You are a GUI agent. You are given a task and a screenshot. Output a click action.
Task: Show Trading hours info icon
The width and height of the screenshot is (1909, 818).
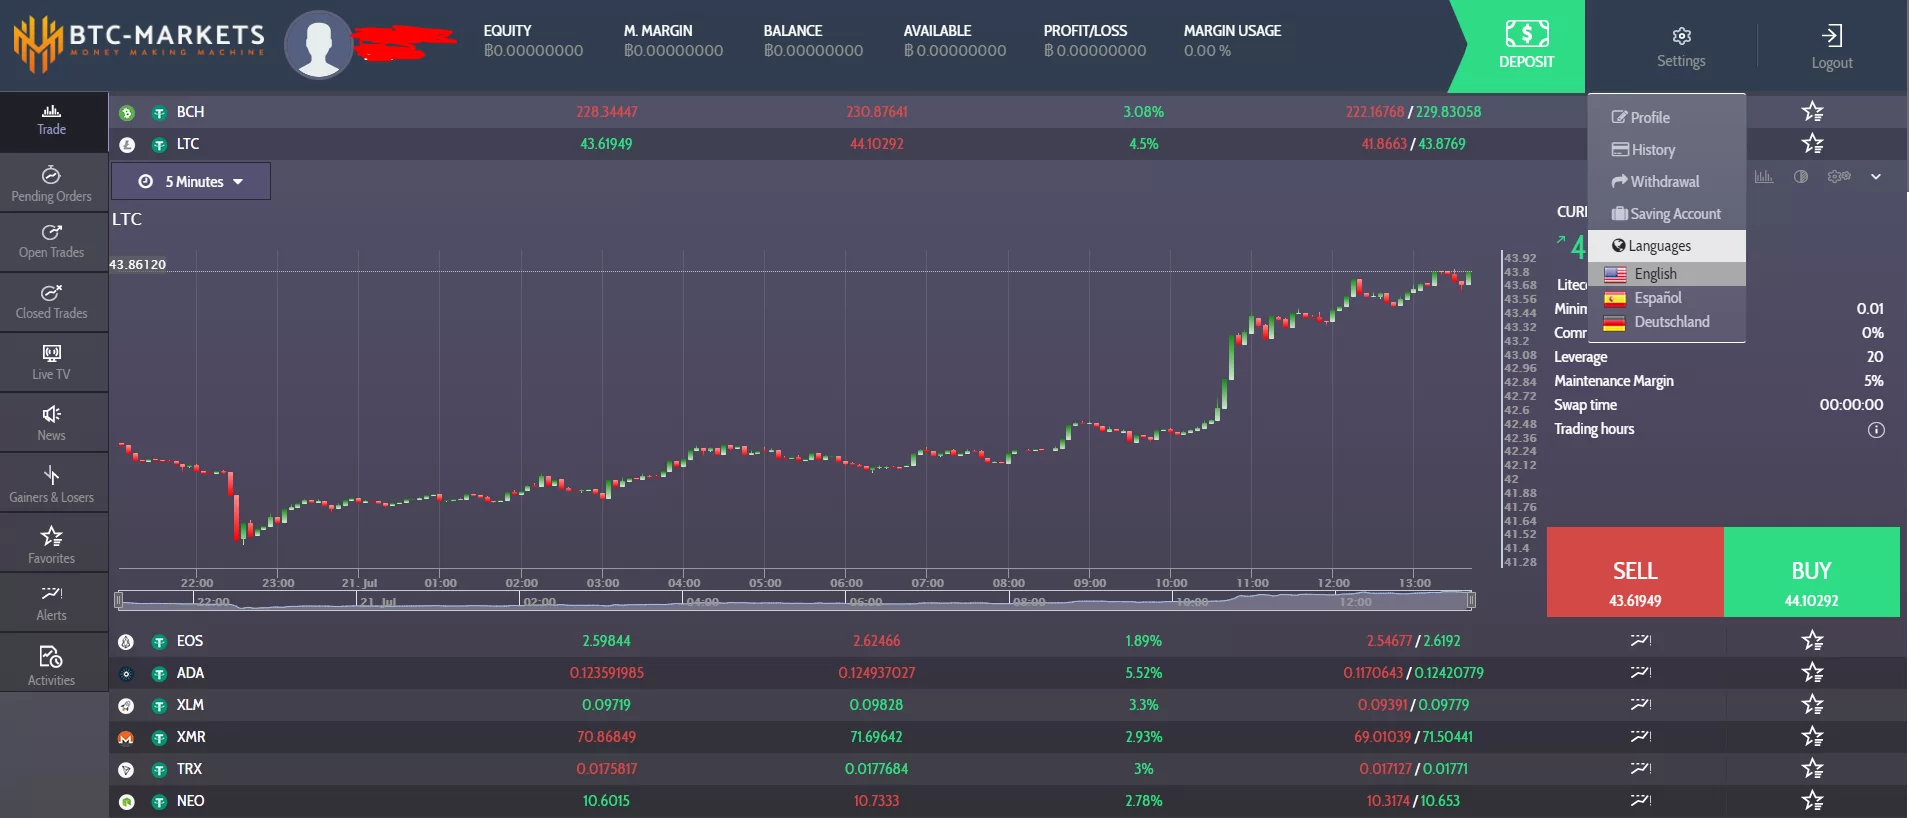[x=1876, y=430]
